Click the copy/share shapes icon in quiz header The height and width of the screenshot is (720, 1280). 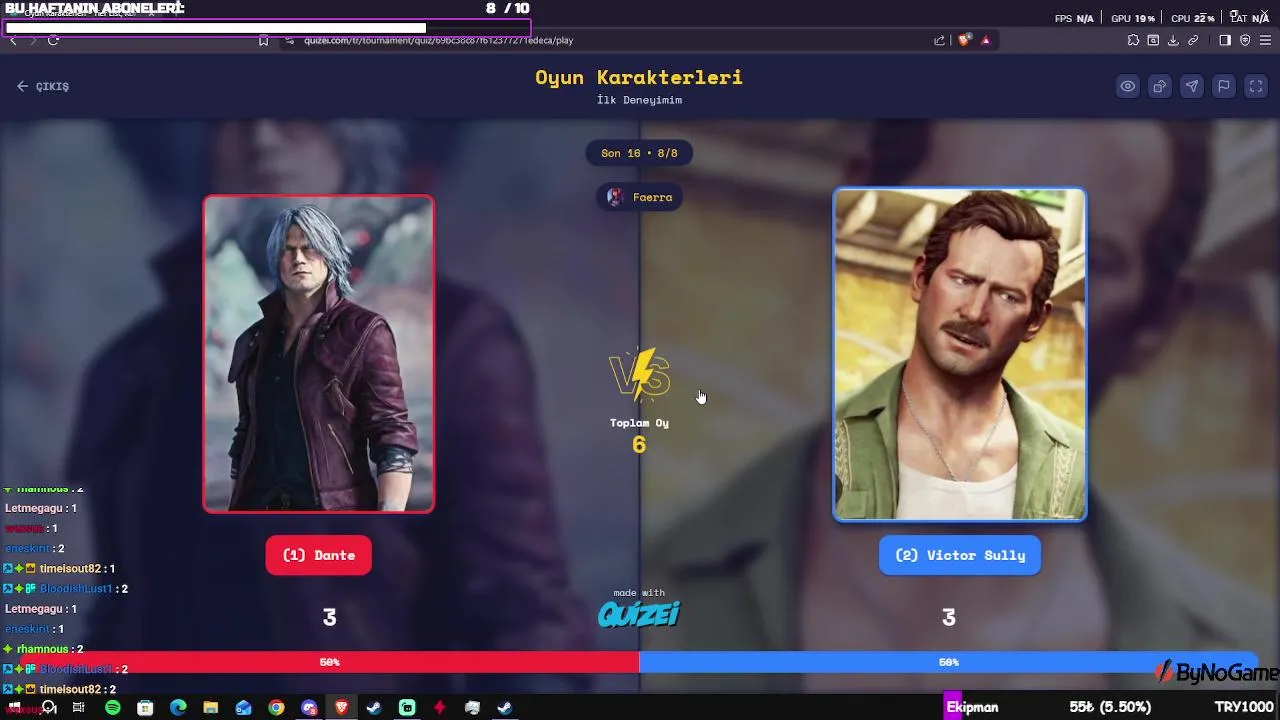1159,86
